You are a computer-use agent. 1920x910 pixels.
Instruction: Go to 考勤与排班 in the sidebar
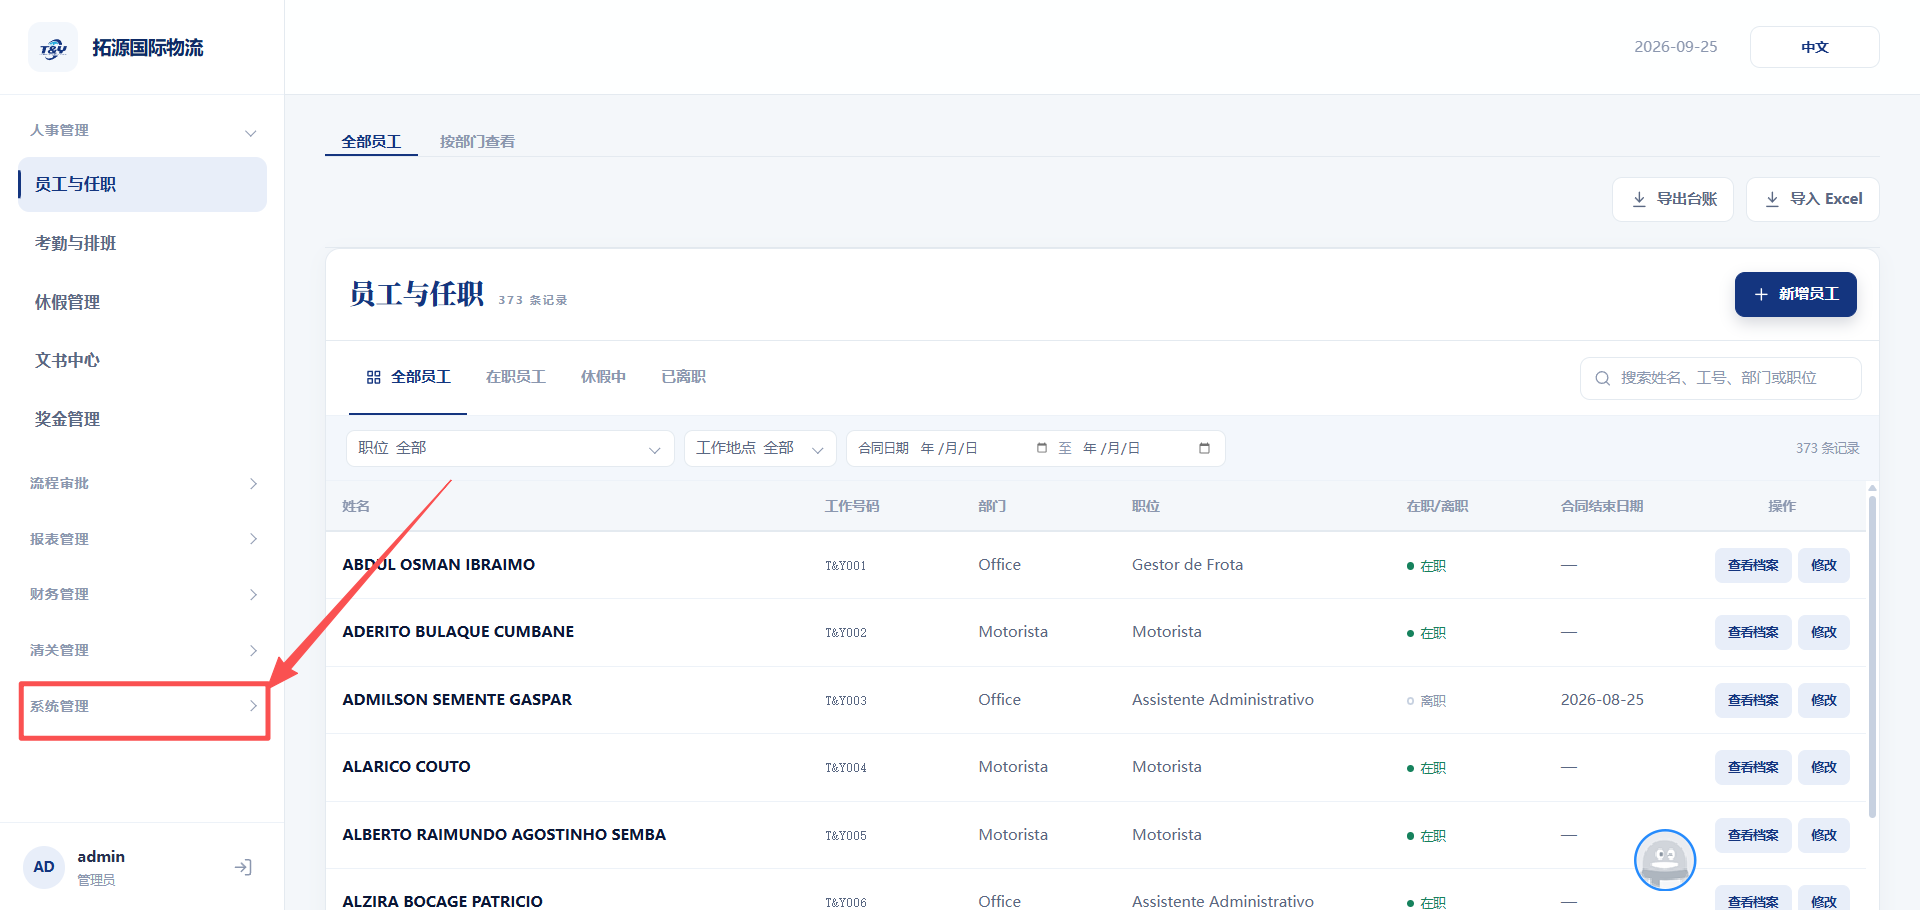143,243
